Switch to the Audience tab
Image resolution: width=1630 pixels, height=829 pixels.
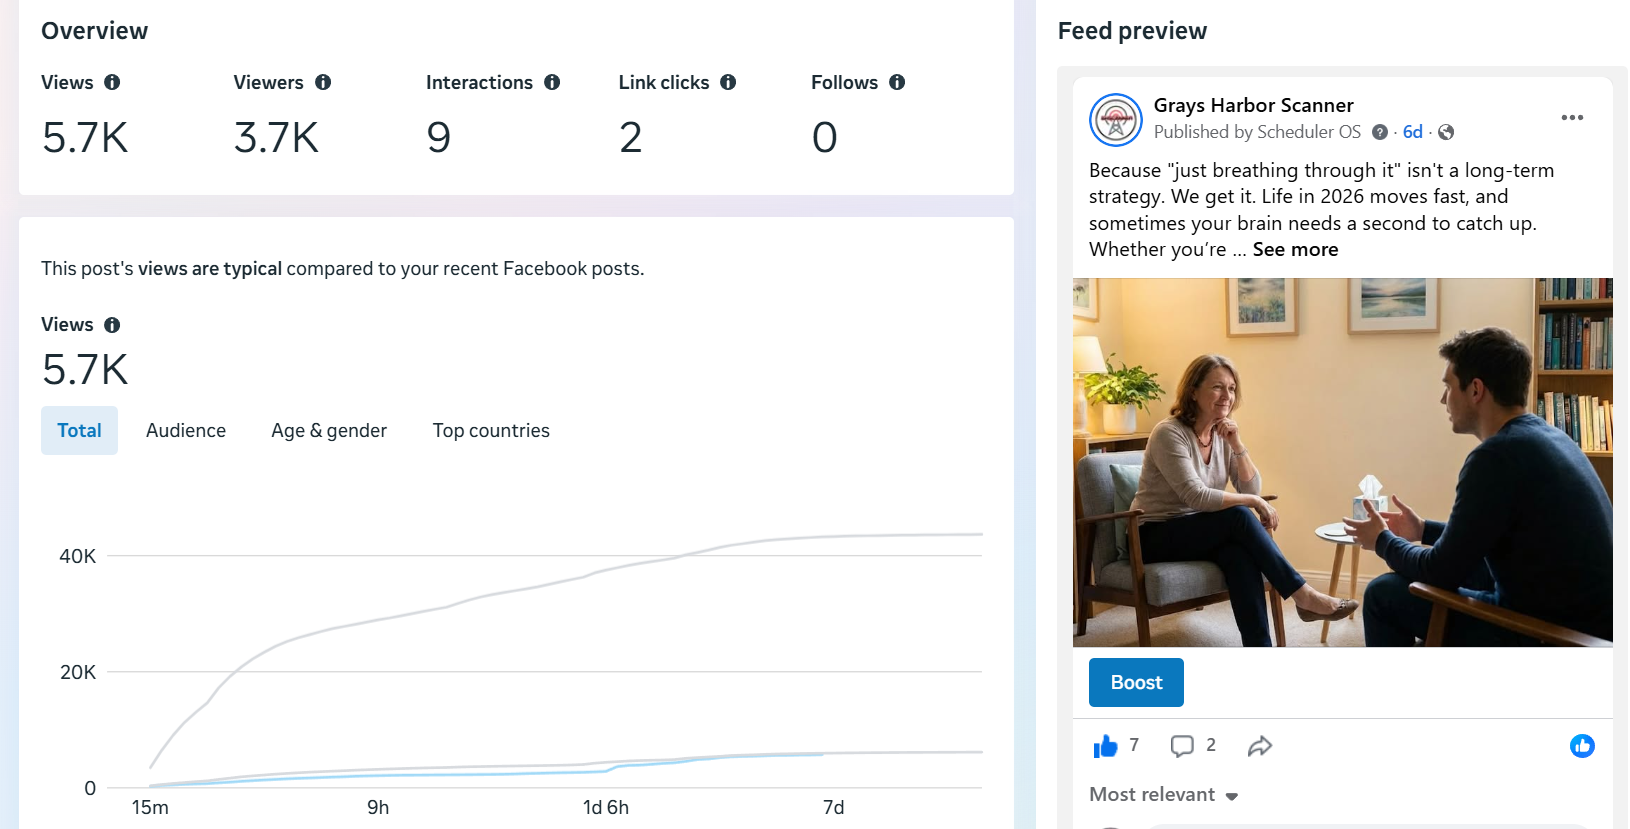tap(186, 431)
